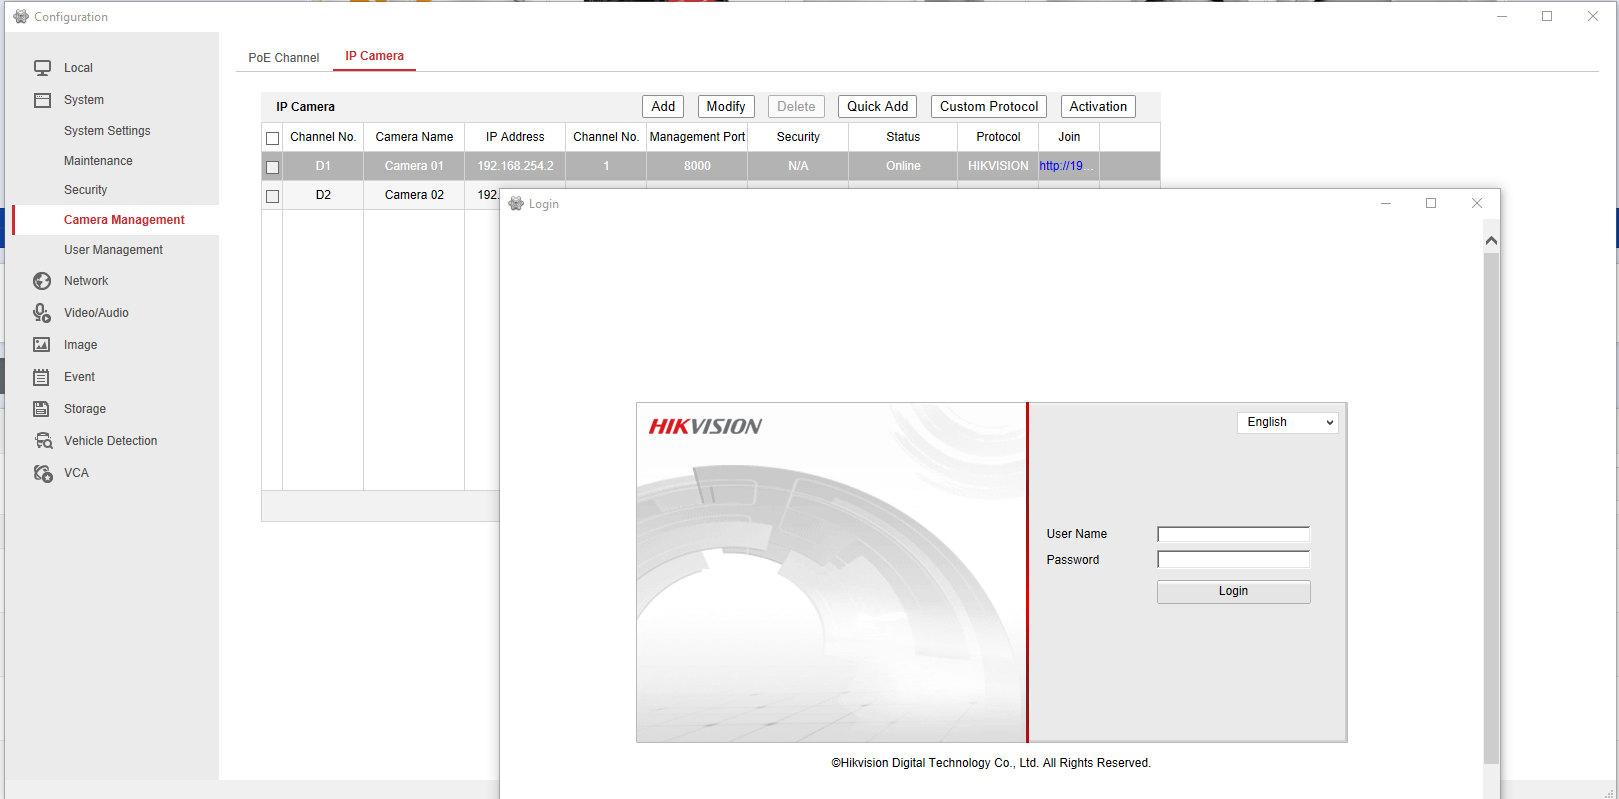Click the Login window gear icon
This screenshot has width=1619, height=799.
516,203
